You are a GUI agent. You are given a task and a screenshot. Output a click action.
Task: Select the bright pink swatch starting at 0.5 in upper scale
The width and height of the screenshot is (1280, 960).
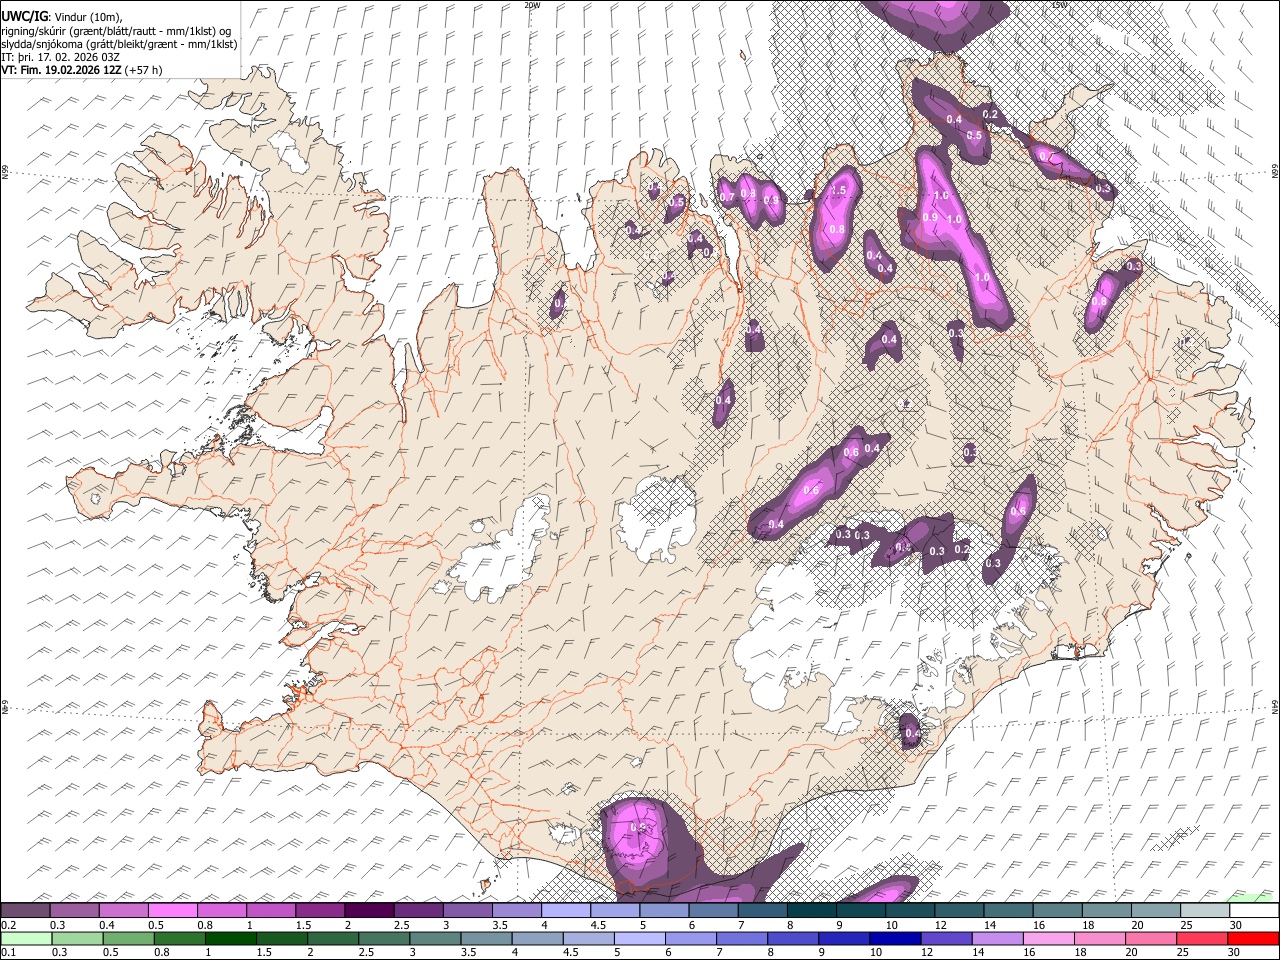172,911
